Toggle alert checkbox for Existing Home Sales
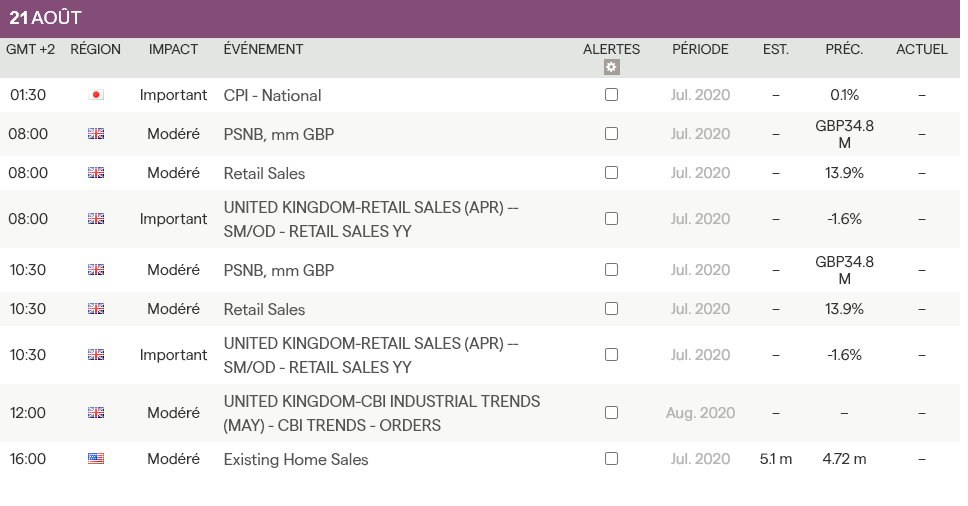Viewport: 968px width, 506px height. click(x=612, y=459)
